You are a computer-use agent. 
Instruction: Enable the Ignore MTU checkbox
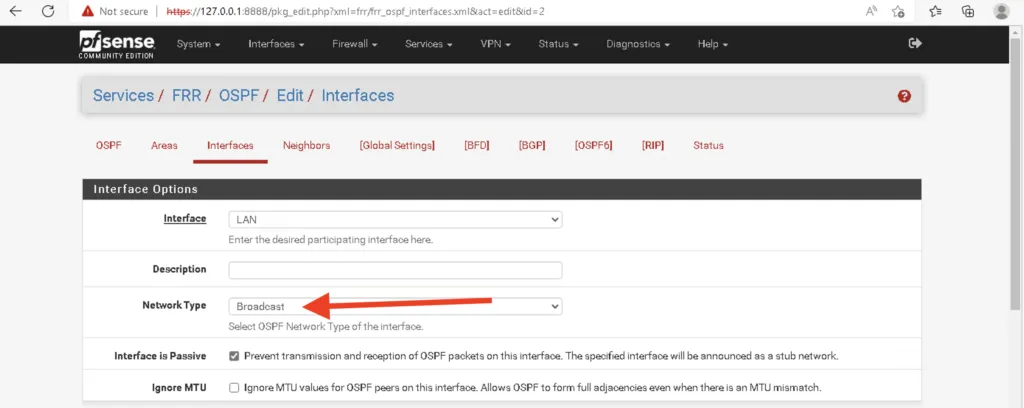pos(234,388)
